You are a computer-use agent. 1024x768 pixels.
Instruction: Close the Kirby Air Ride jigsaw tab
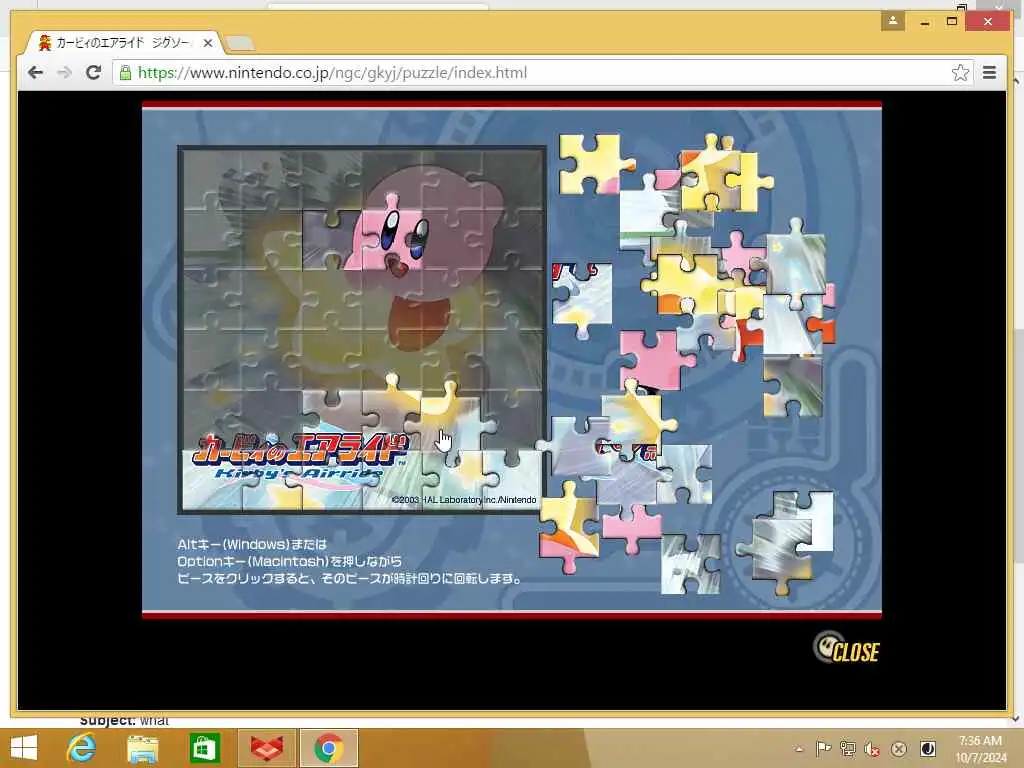click(208, 43)
